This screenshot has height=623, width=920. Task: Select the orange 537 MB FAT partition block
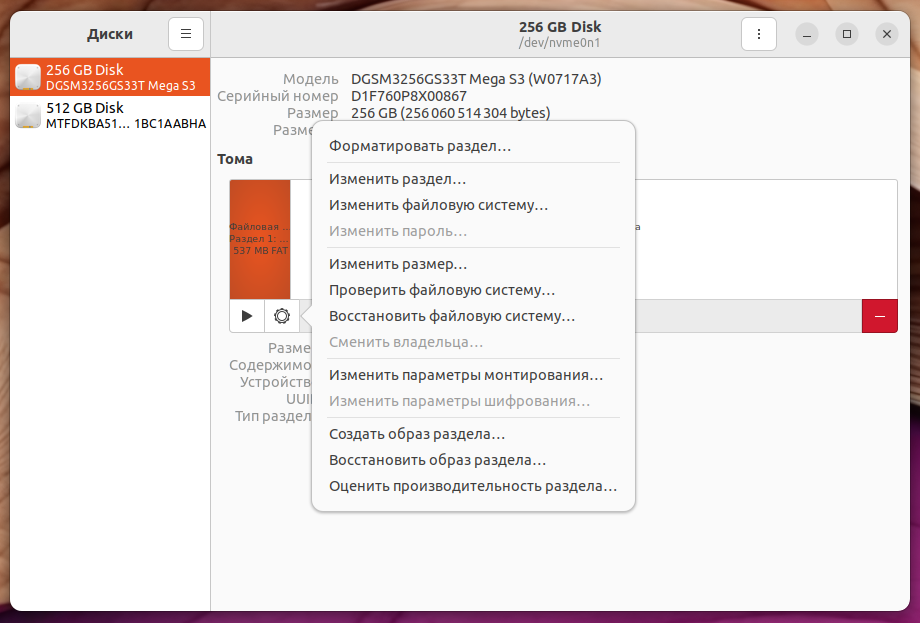260,239
